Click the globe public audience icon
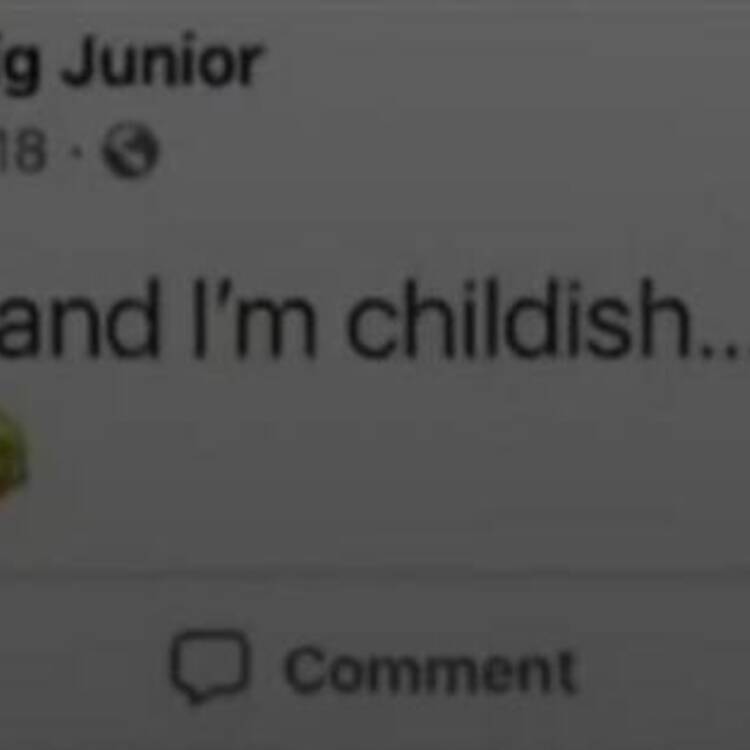 click(x=130, y=150)
